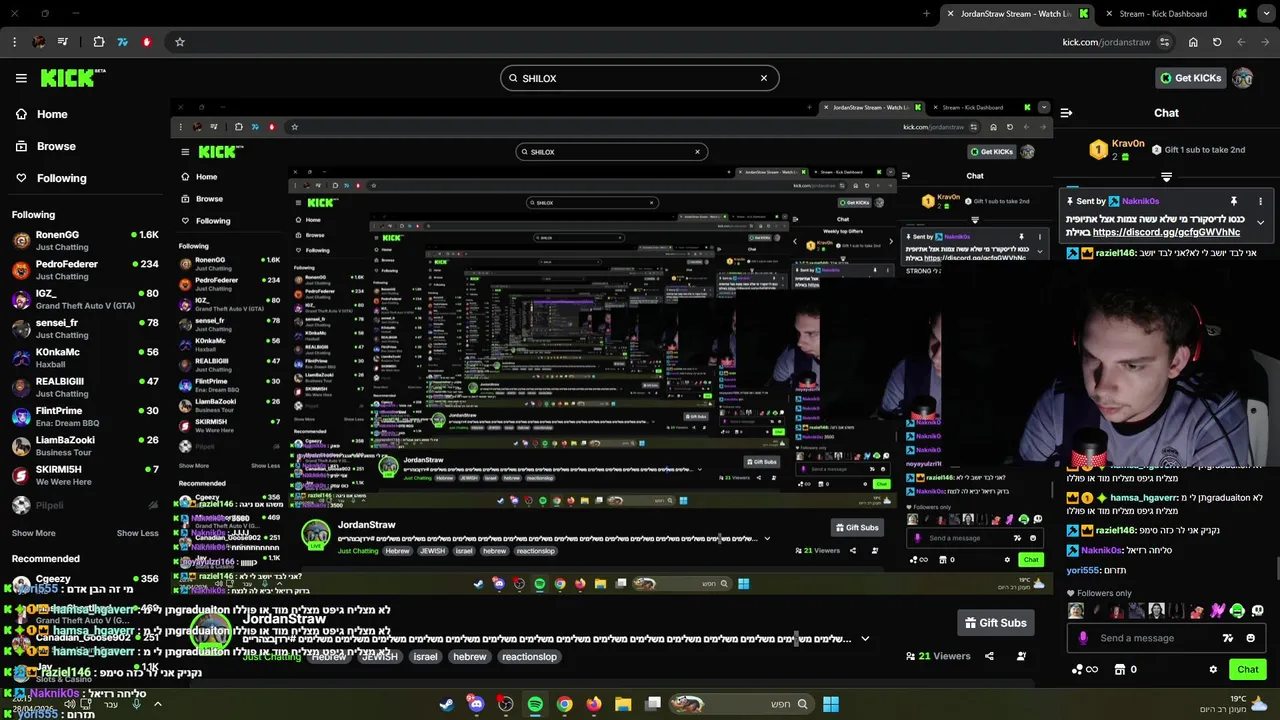Send message with the green Chat button
Image resolution: width=1280 pixels, height=720 pixels.
1248,669
